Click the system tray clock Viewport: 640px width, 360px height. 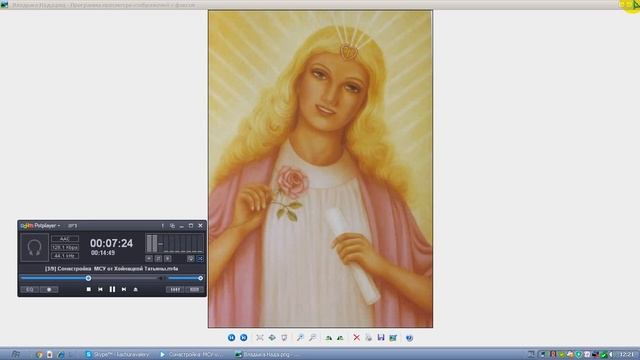[x=627, y=355]
